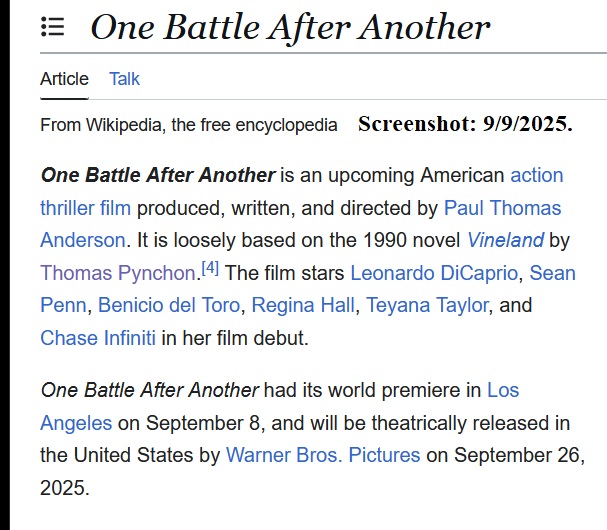
Task: Follow the Warner Bros. Pictures link
Action: (x=323, y=455)
